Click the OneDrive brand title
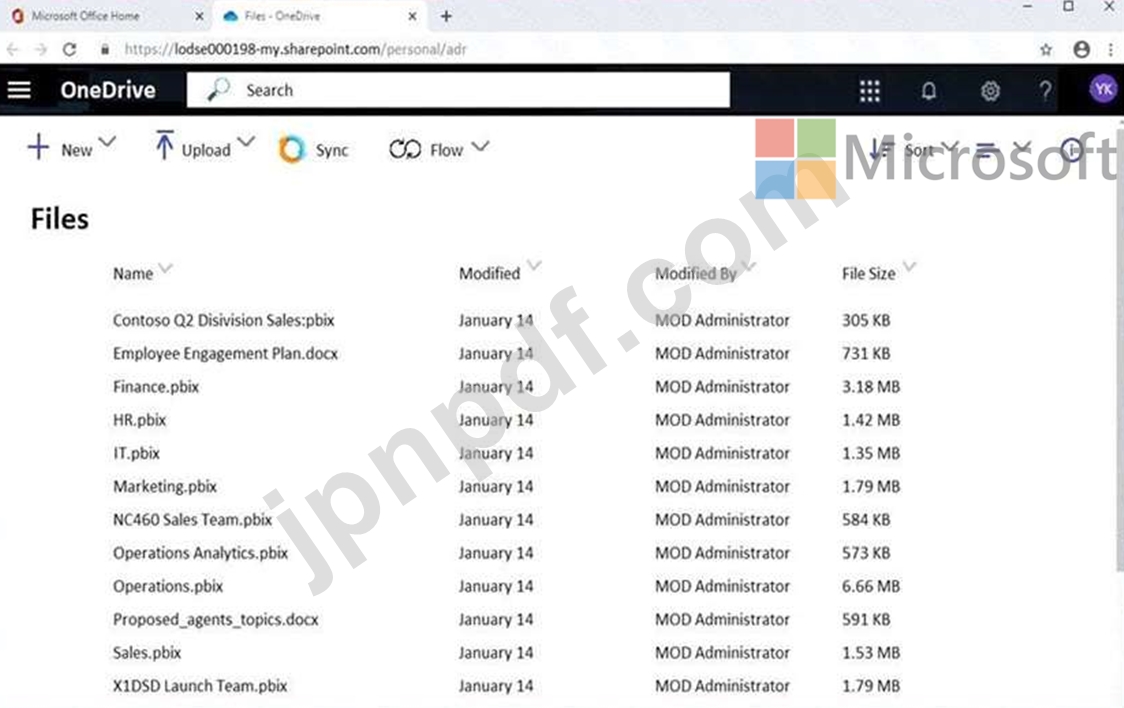Viewport: 1124px width, 708px height. pyautogui.click(x=108, y=90)
